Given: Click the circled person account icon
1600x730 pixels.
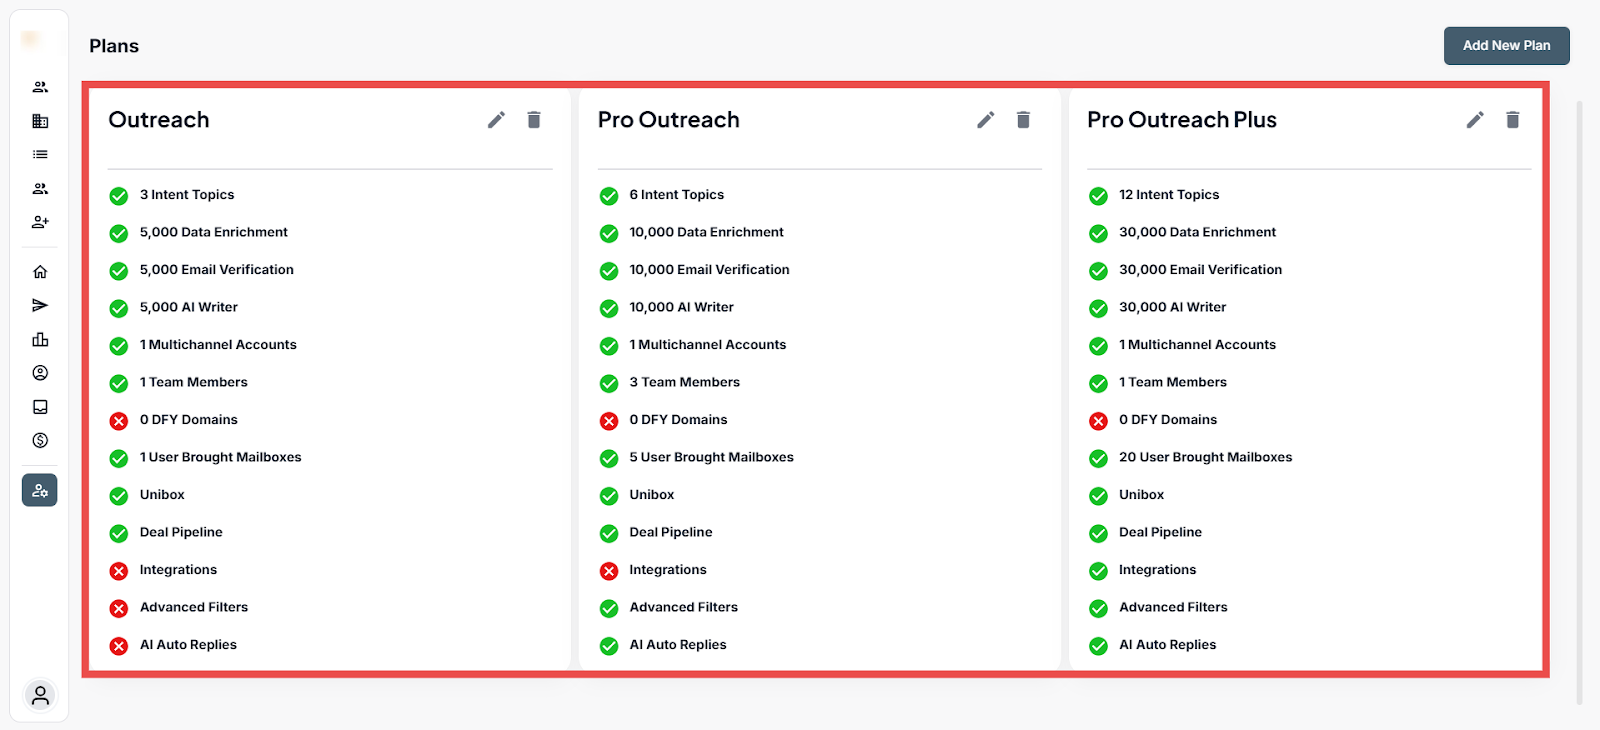Looking at the screenshot, I should (40, 373).
